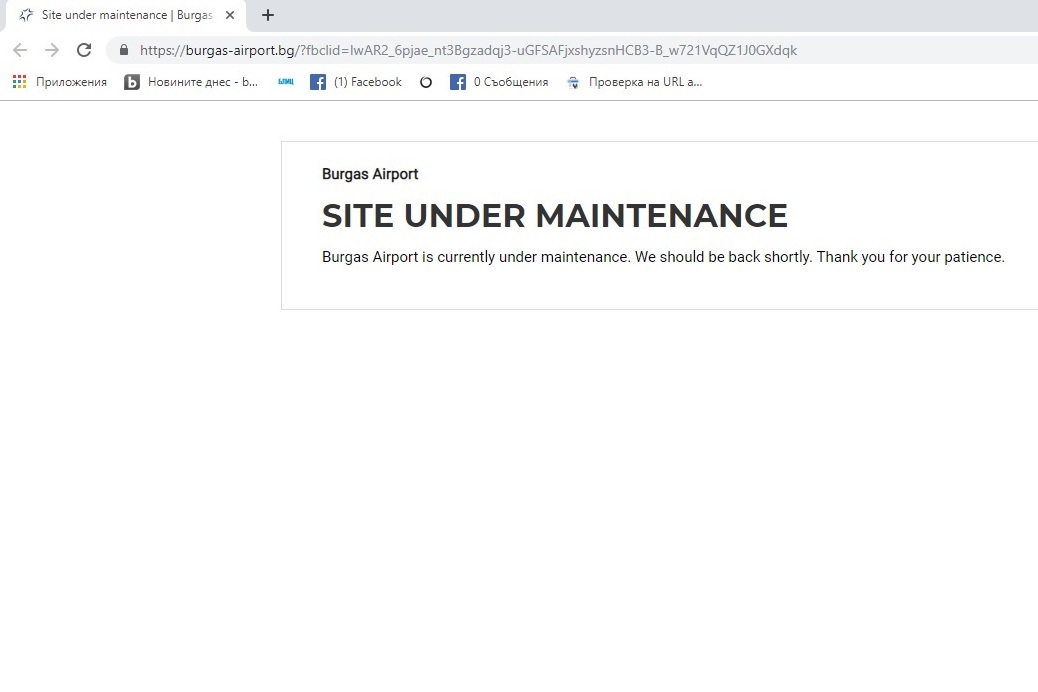
Task: Click Facebook icon beside (1) Facebook
Action: (318, 82)
